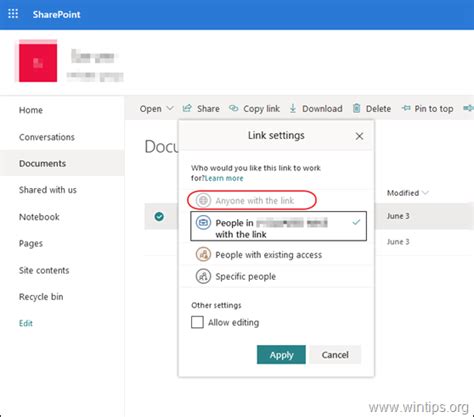474x417 pixels.
Task: Choose 'People with existing access' option
Action: tap(276, 255)
